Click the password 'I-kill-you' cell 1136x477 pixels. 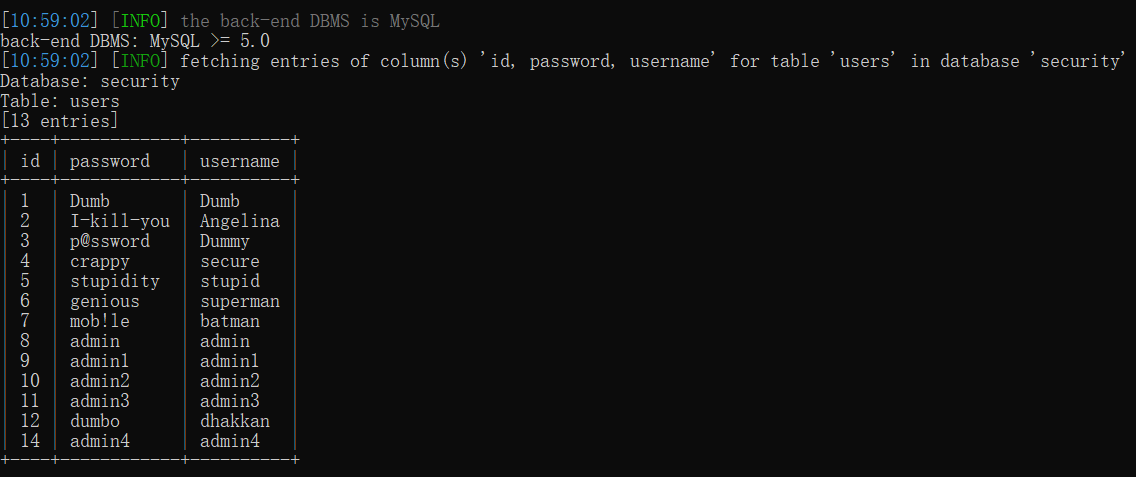[120, 221]
